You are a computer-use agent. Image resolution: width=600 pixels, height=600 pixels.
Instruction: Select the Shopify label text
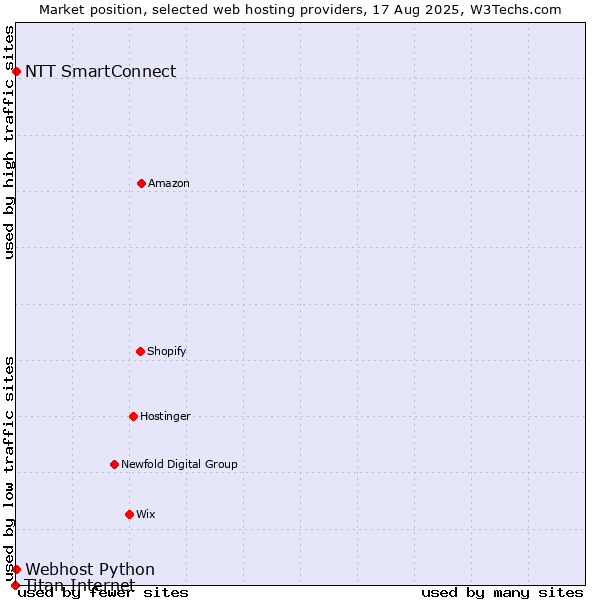(166, 351)
